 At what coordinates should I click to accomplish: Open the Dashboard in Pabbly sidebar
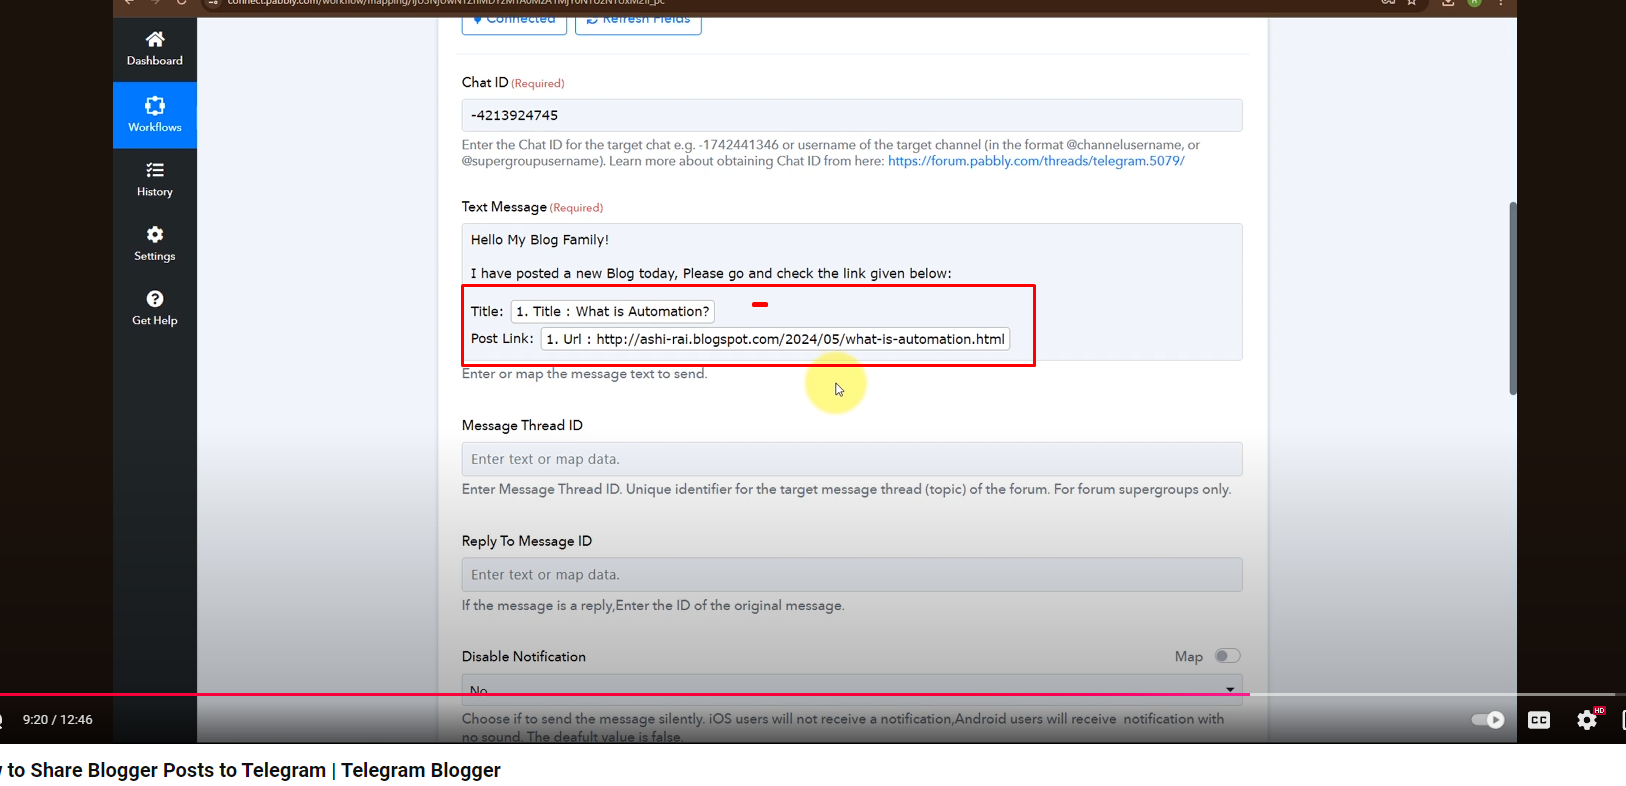[x=155, y=49]
